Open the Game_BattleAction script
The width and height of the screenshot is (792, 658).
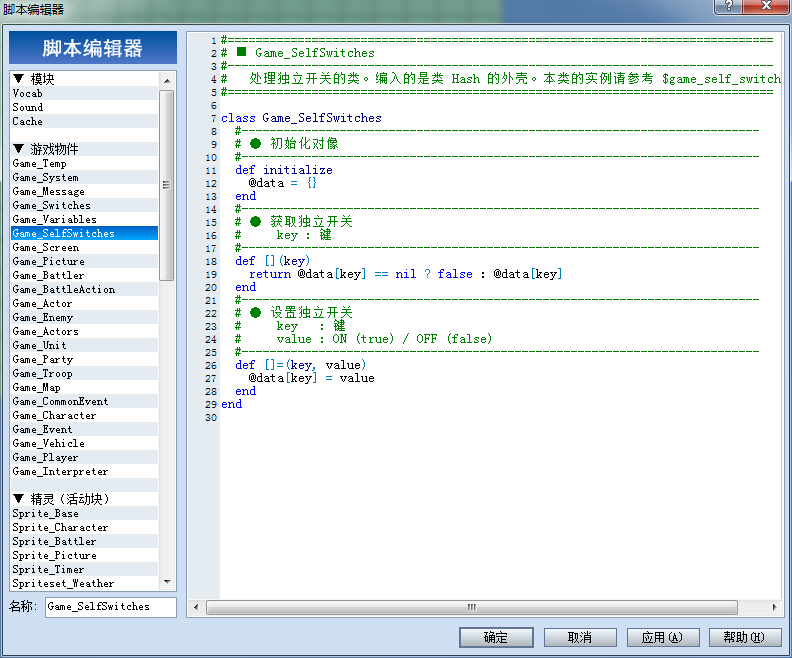coord(84,289)
